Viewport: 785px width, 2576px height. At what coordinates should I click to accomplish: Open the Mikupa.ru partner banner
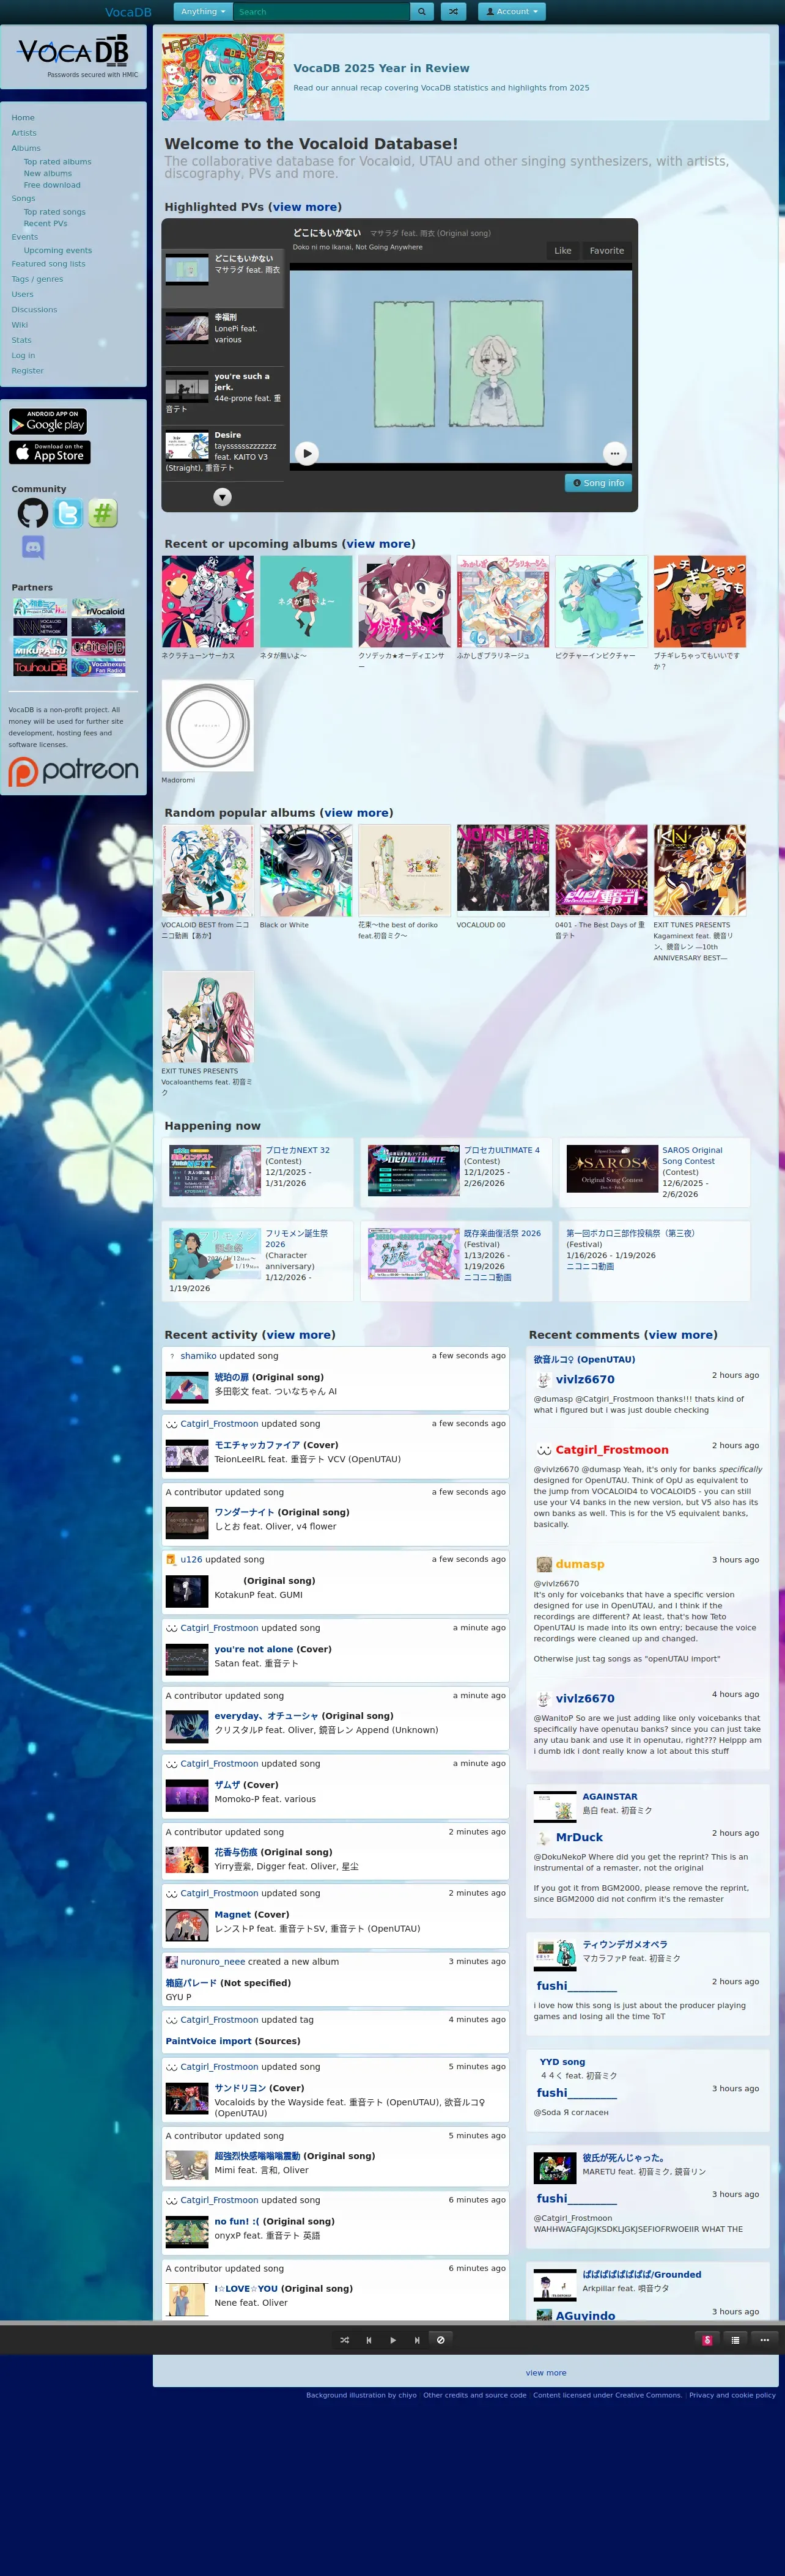40,647
